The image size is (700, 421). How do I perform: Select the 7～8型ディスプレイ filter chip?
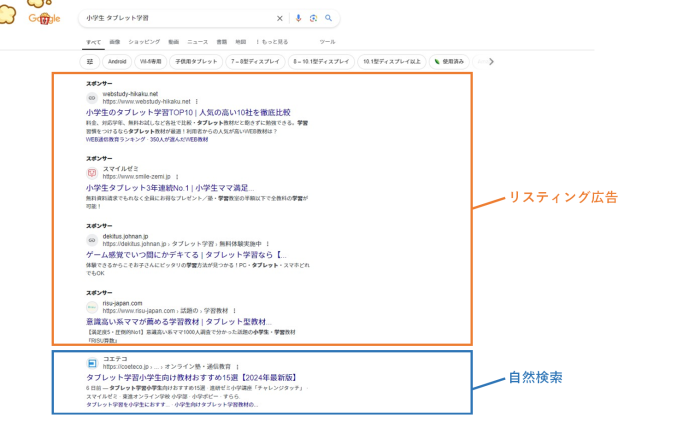255,62
